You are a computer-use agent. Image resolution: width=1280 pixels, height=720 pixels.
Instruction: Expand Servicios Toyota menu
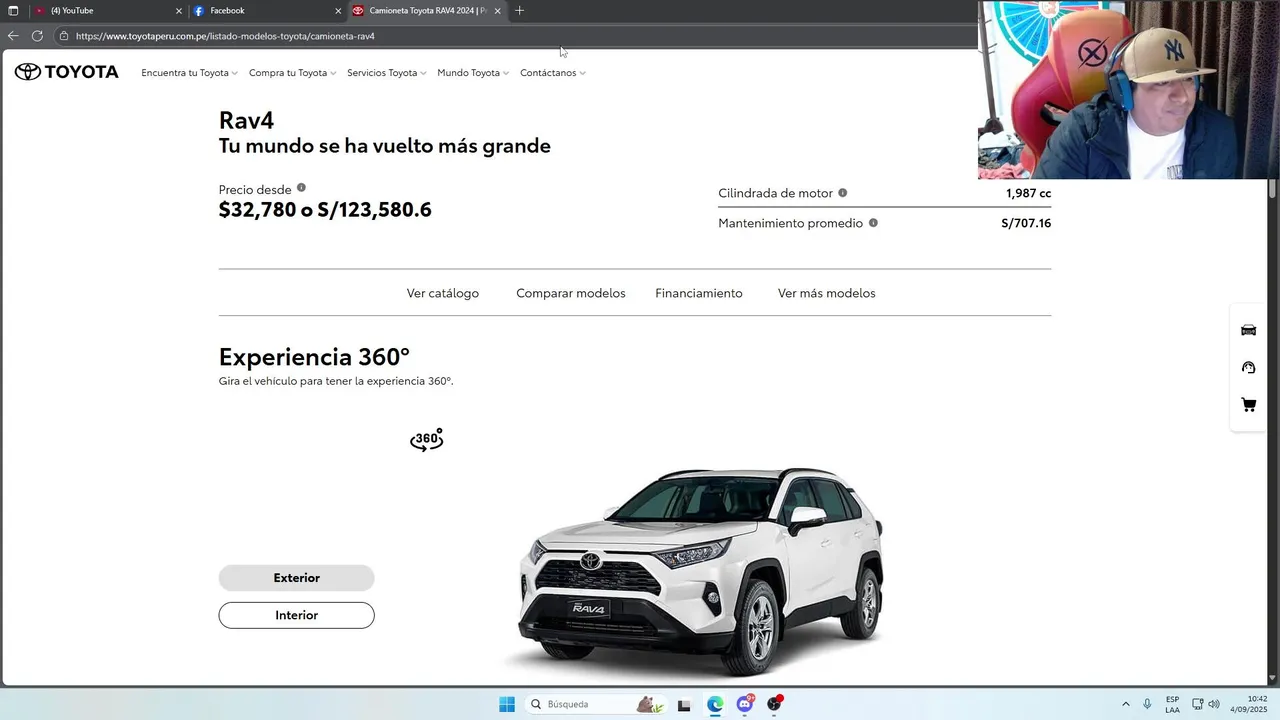[x=387, y=73]
